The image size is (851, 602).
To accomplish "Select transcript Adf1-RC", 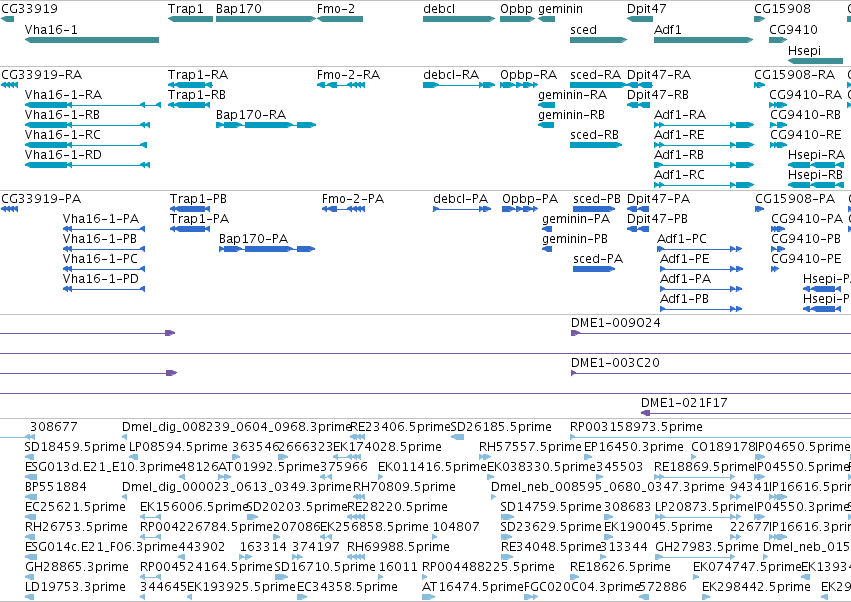I will [x=704, y=185].
